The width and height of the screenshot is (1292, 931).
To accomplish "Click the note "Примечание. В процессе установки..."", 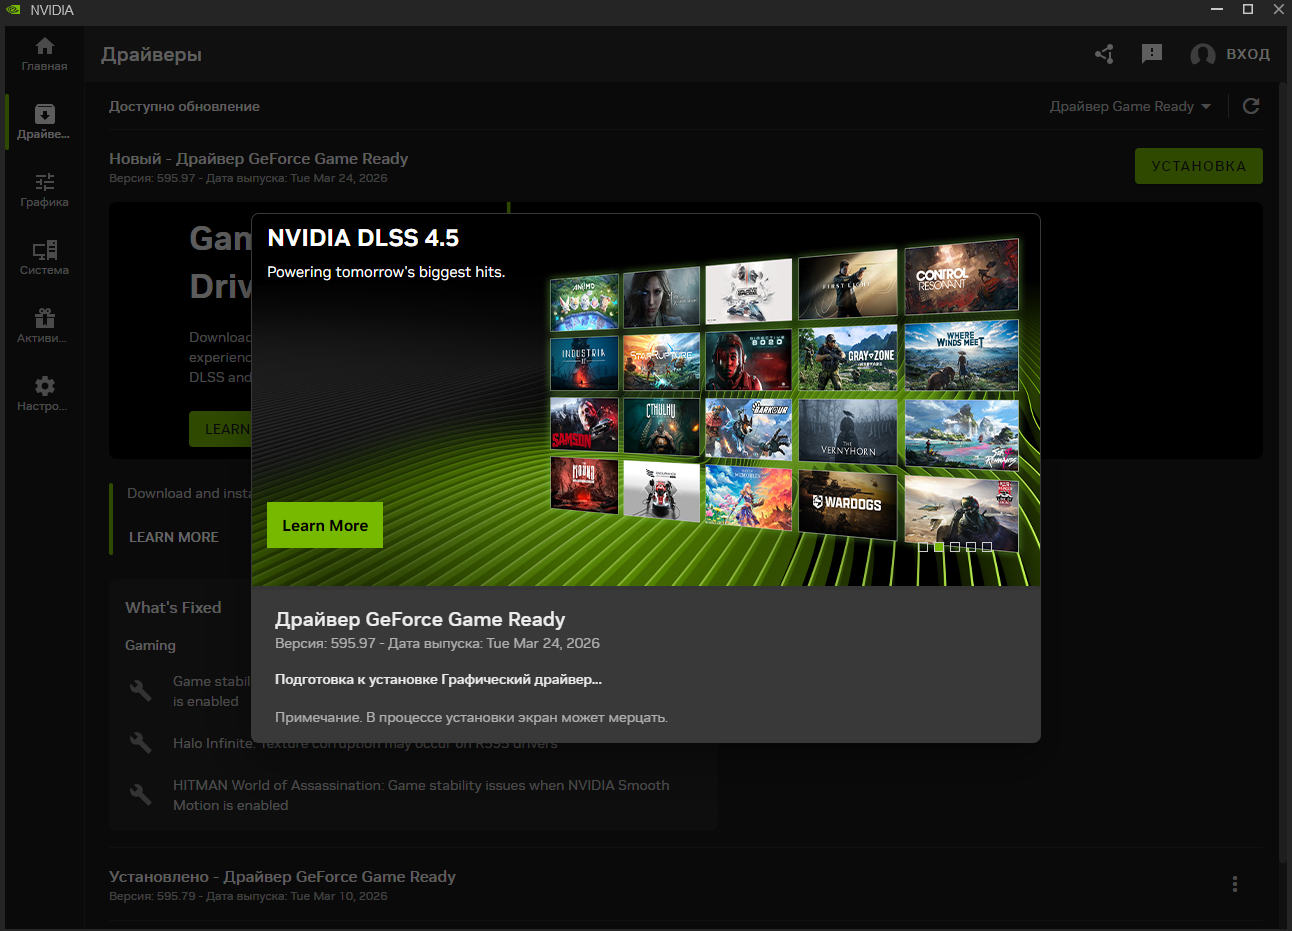I will 471,717.
